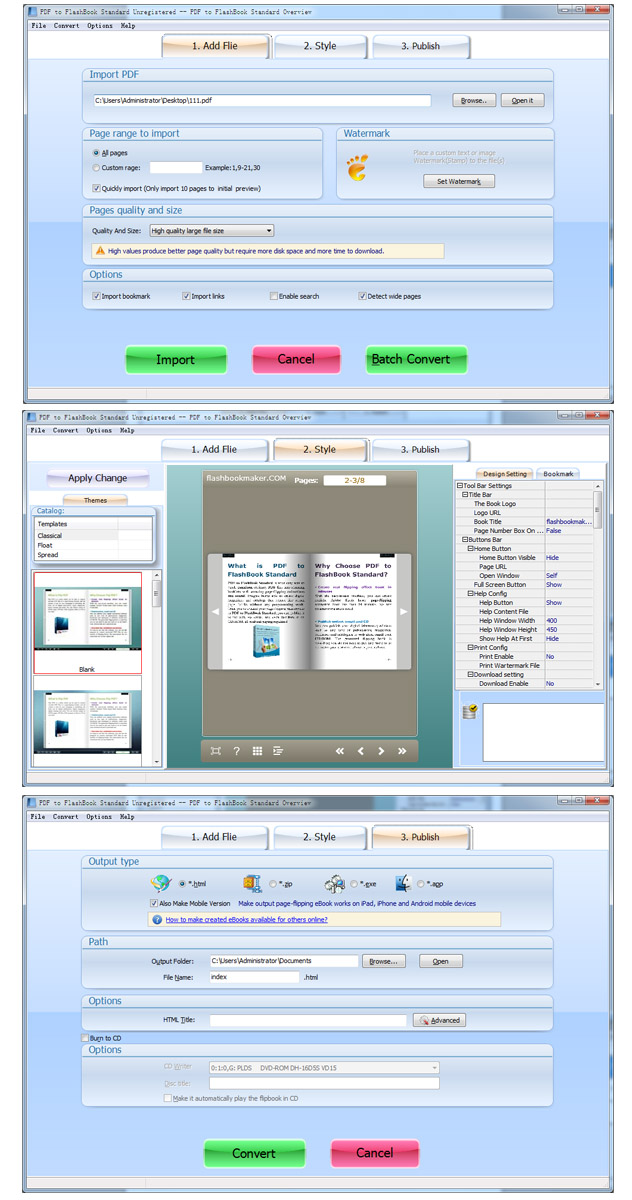Click the Advanced button by HTML Title
The height and width of the screenshot is (1200, 632).
(439, 1020)
